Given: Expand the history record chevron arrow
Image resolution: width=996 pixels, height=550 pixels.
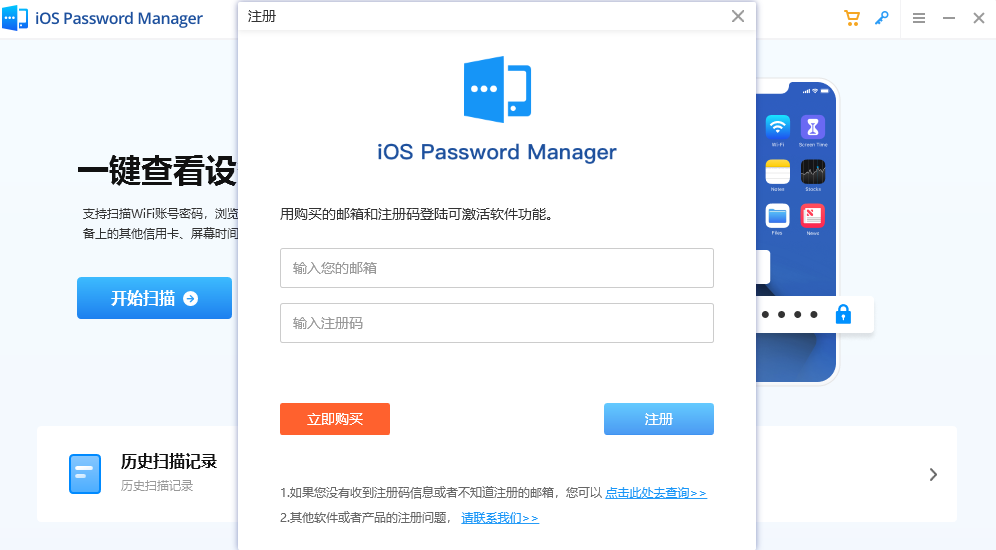Looking at the screenshot, I should pyautogui.click(x=933, y=474).
